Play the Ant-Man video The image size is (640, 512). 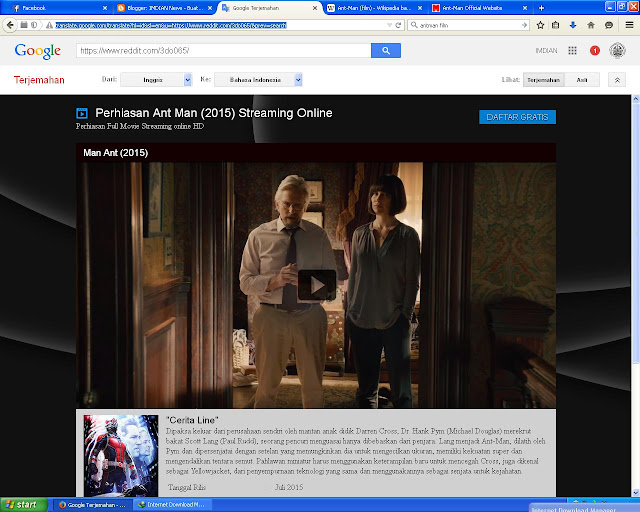pos(318,284)
